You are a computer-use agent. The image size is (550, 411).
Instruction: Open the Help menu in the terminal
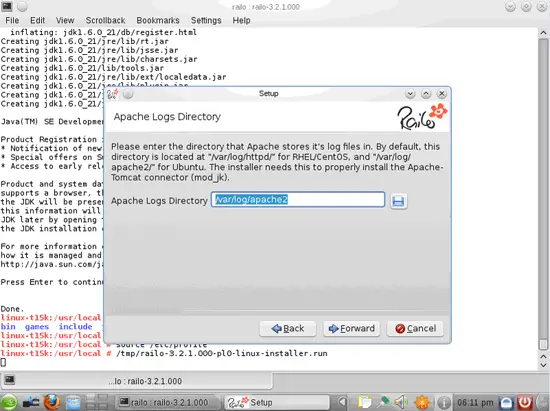[241, 20]
